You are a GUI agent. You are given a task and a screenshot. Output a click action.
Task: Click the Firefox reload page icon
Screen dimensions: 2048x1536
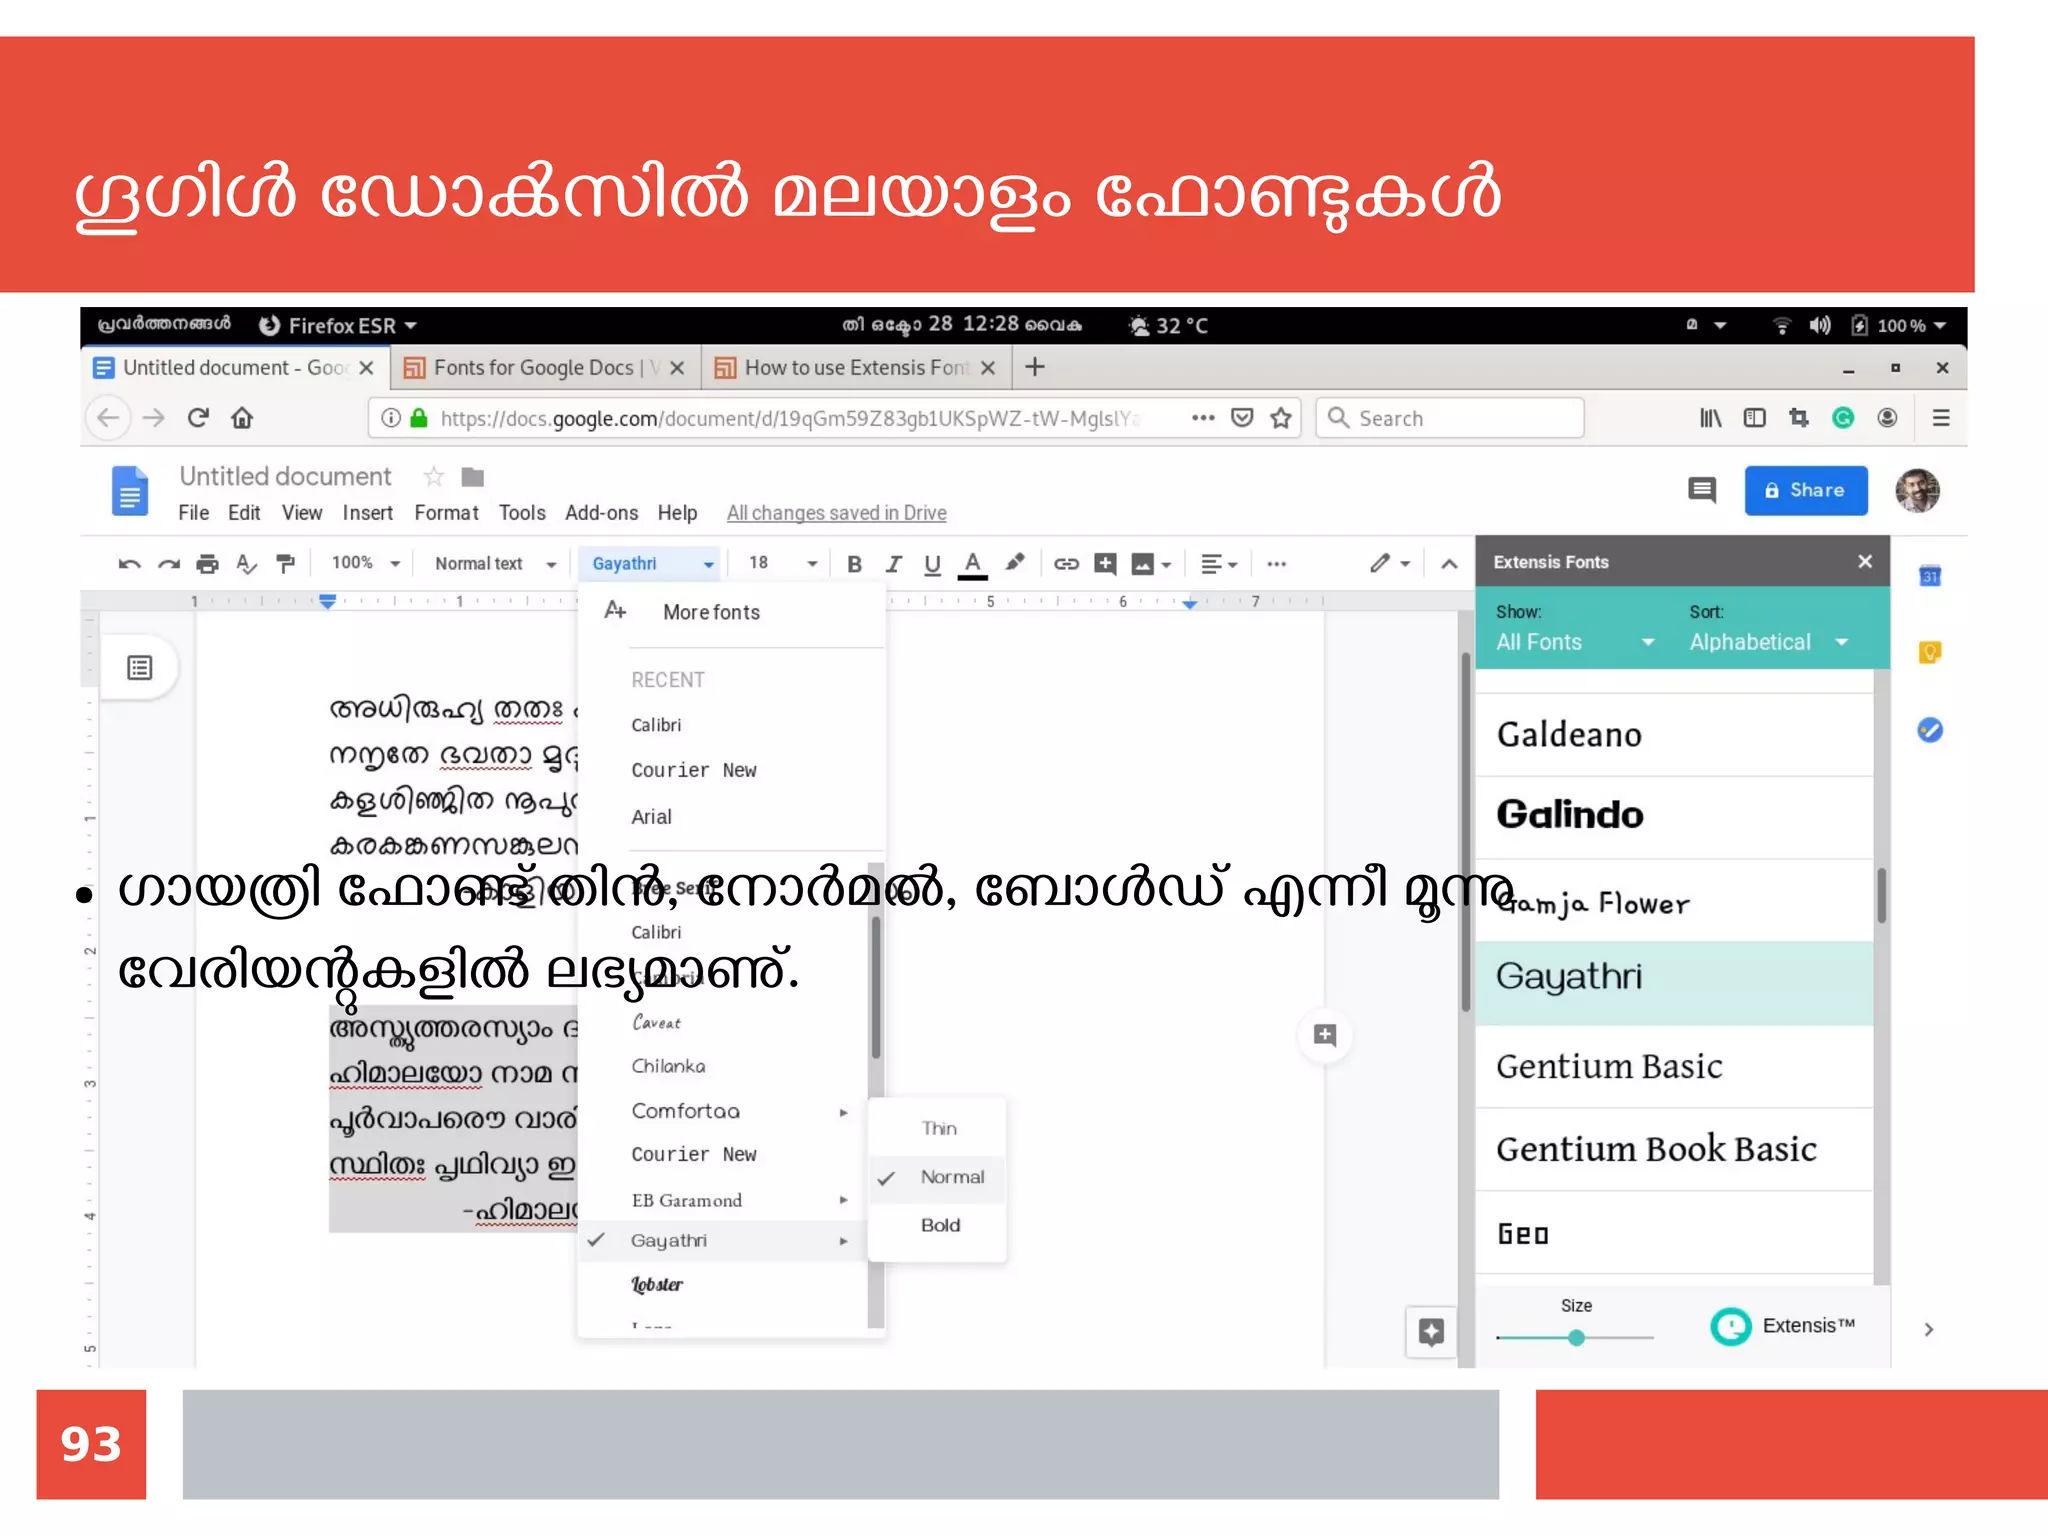[x=198, y=418]
